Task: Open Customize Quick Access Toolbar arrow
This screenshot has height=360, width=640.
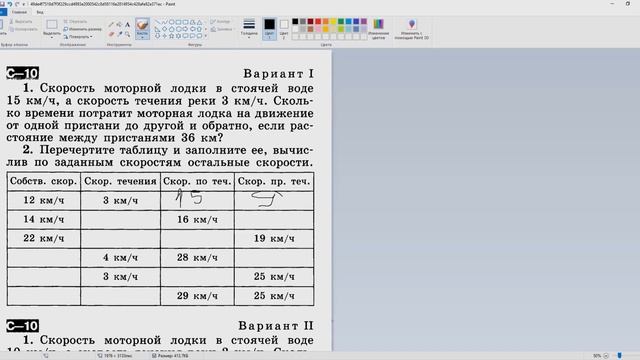Action: click(x=24, y=4)
